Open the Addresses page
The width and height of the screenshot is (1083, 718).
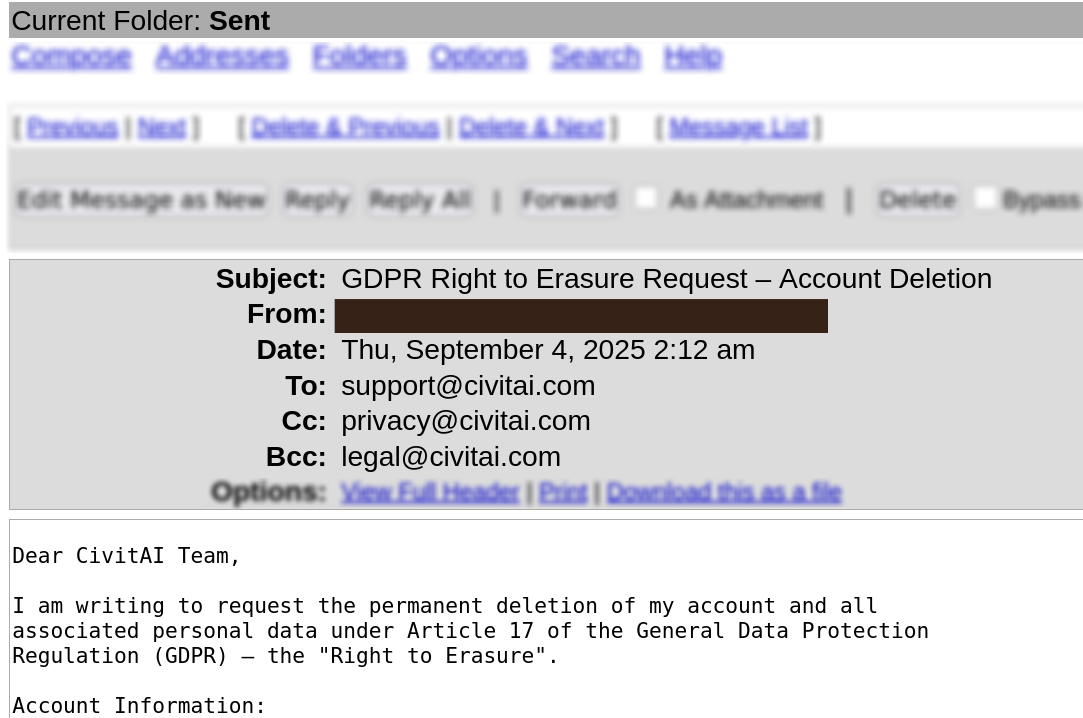222,57
